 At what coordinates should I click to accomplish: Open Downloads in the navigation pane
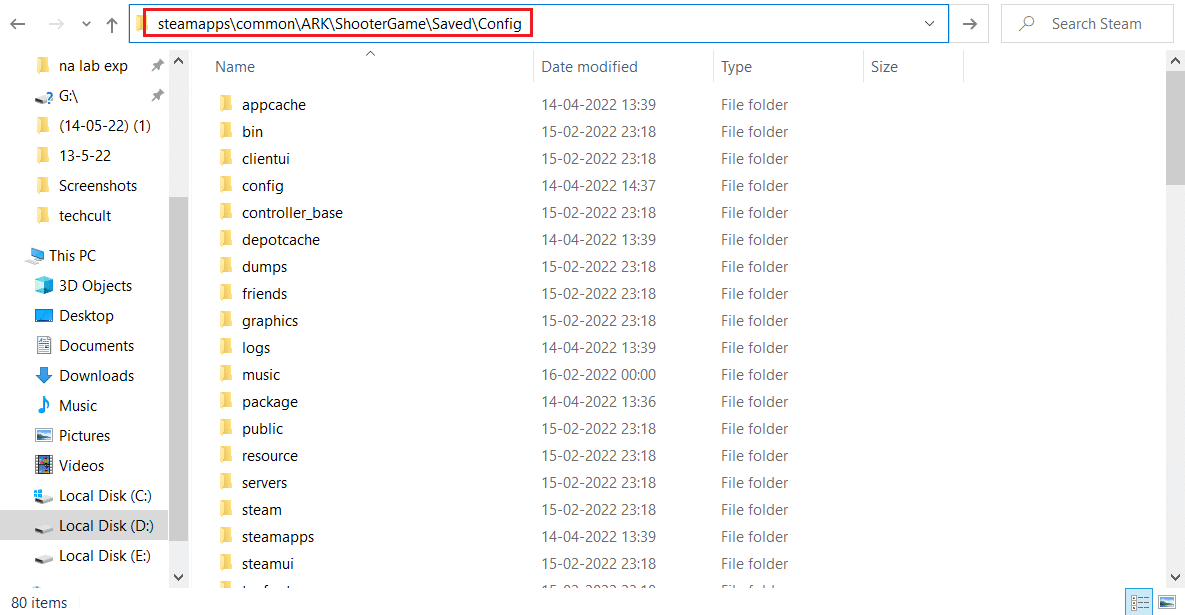96,375
